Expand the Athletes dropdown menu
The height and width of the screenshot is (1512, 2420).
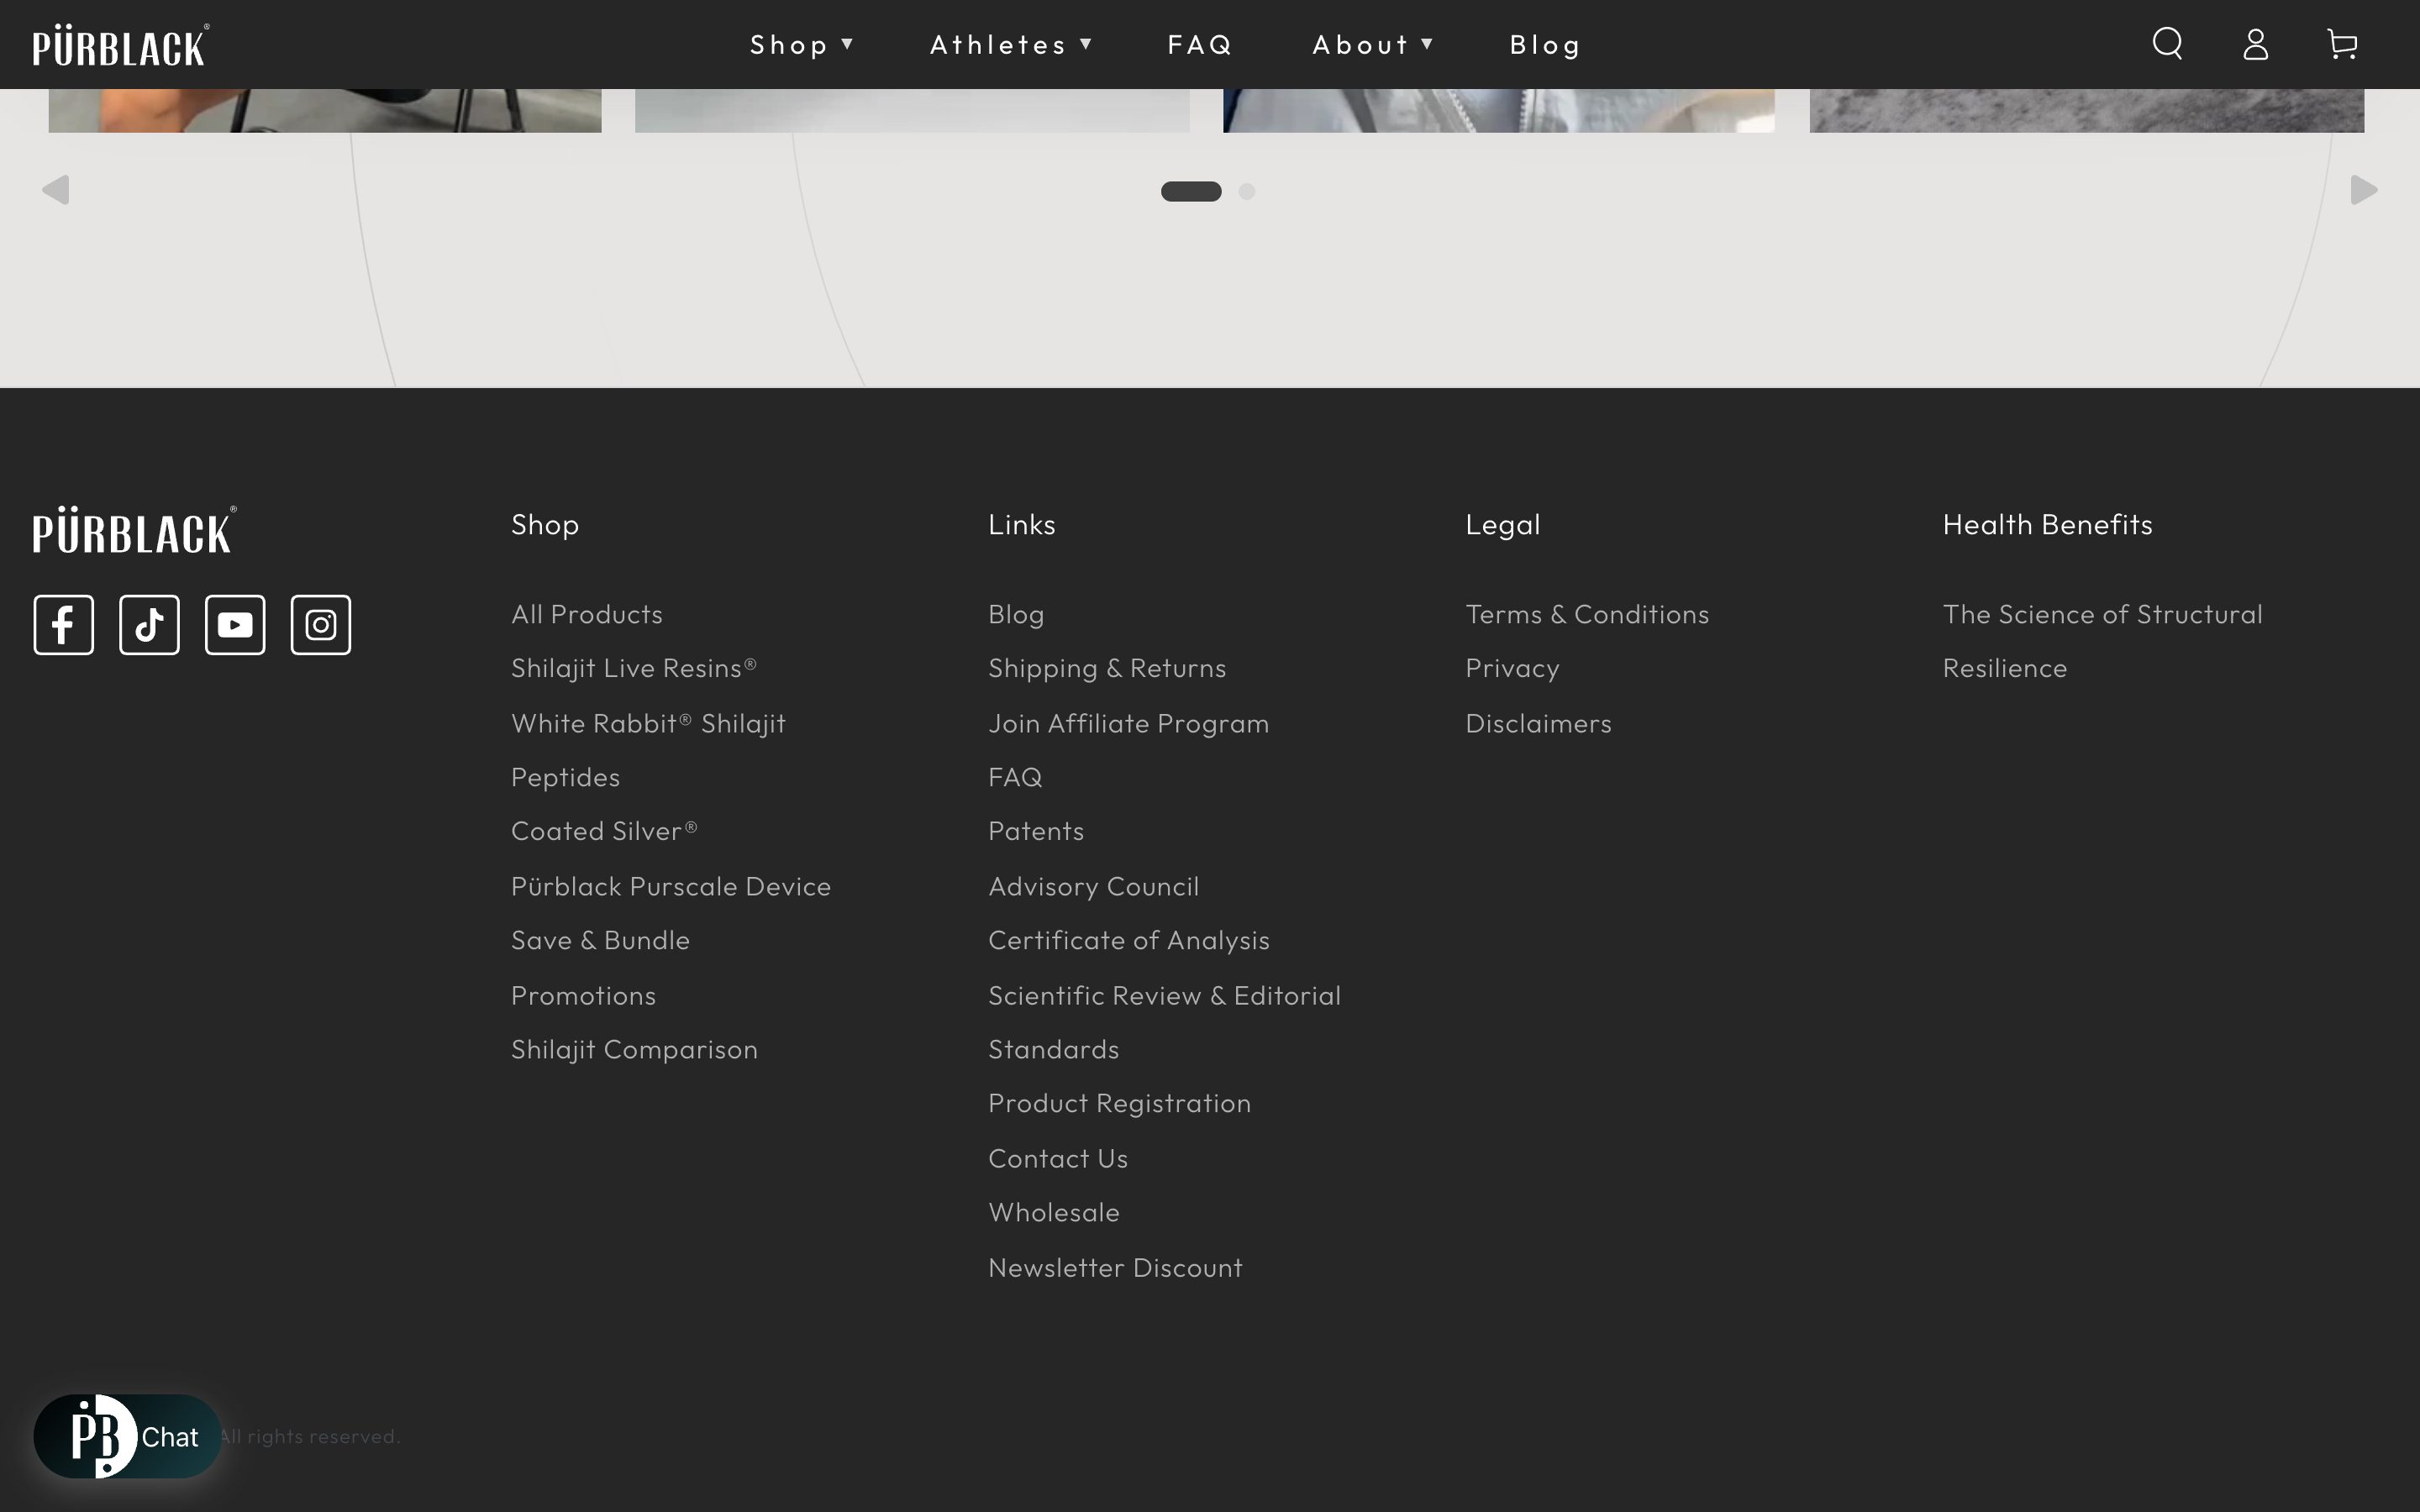(1011, 44)
